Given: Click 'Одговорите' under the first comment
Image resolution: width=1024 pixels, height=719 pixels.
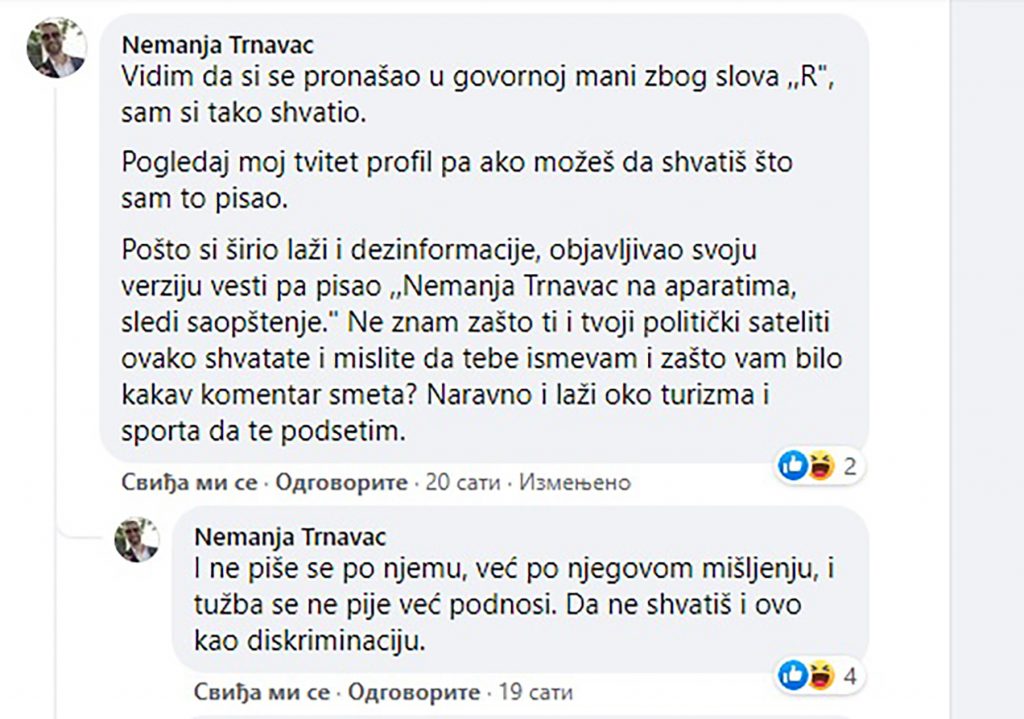Looking at the screenshot, I should [x=341, y=483].
